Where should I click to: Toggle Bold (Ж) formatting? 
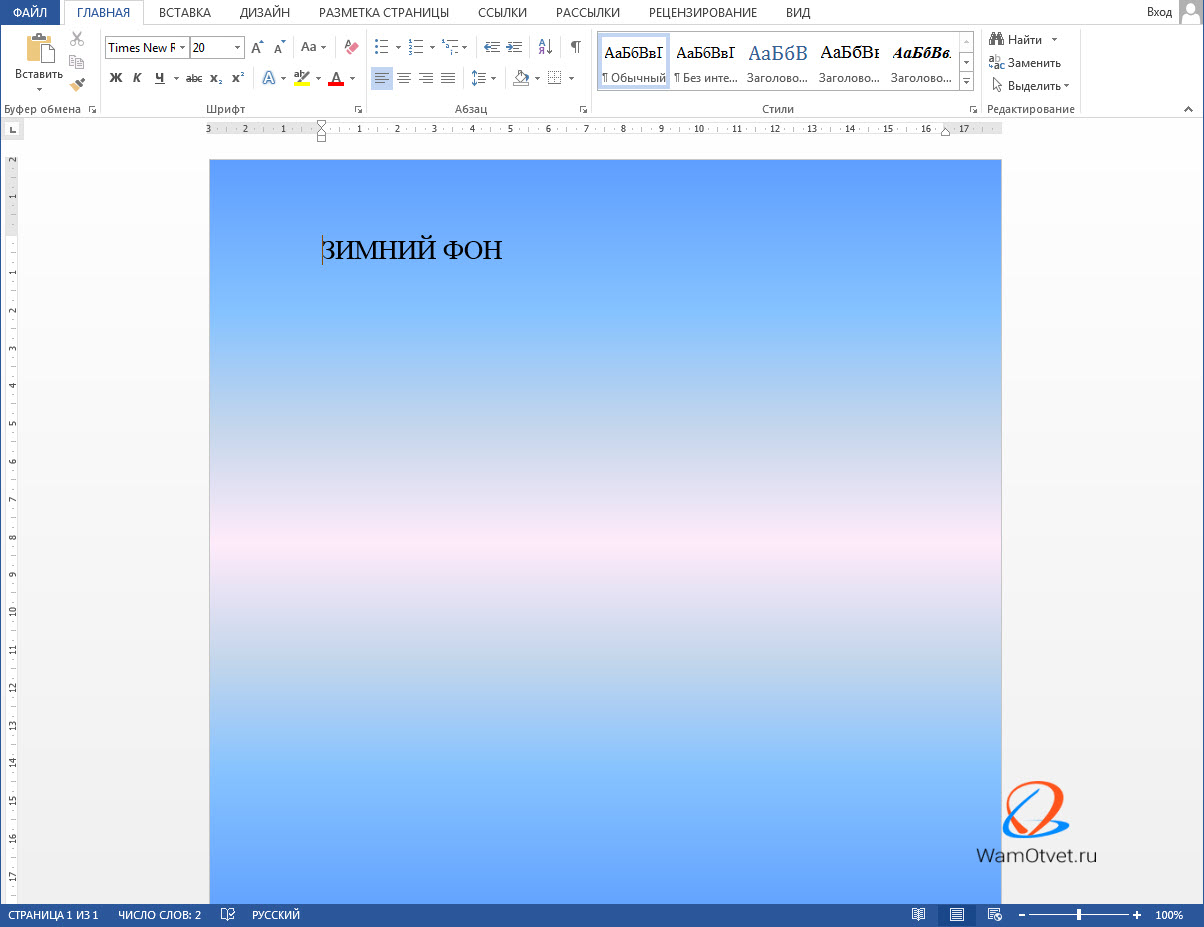tap(115, 78)
